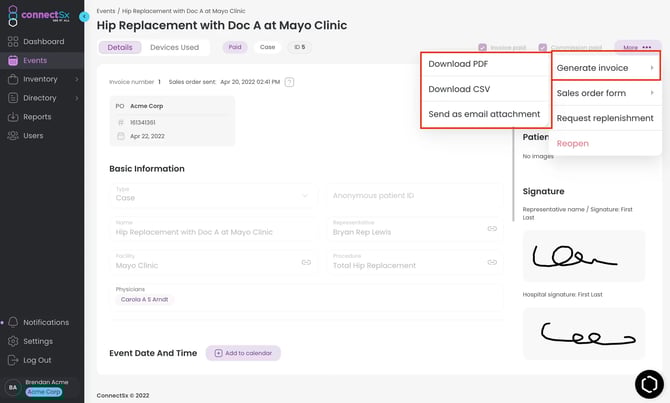Screen dimensions: 670x403
Task: Click the connectSx logo
Action: (x=38, y=16)
